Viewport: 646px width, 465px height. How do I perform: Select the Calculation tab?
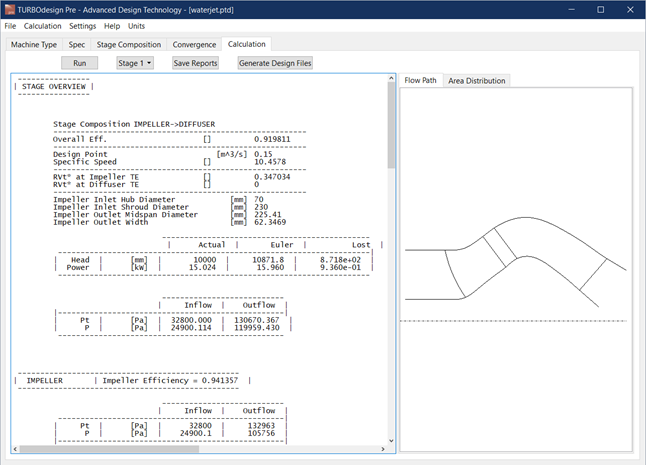(247, 44)
